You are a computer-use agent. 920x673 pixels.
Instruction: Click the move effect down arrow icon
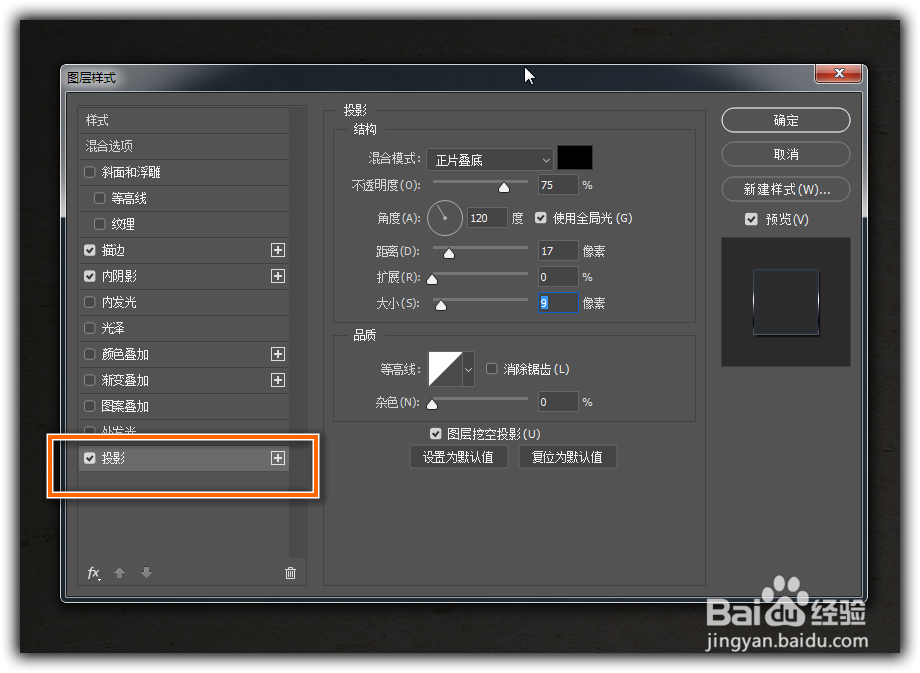(146, 573)
